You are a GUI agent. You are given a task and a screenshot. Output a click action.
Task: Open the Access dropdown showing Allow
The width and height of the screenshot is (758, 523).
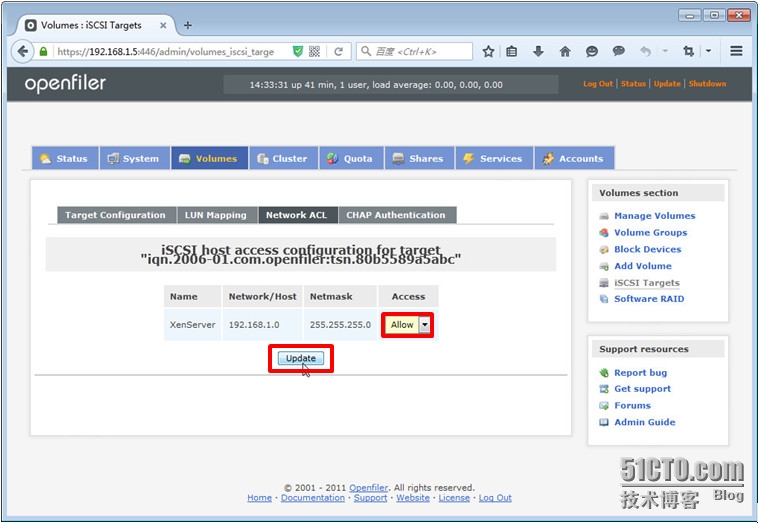(407, 325)
